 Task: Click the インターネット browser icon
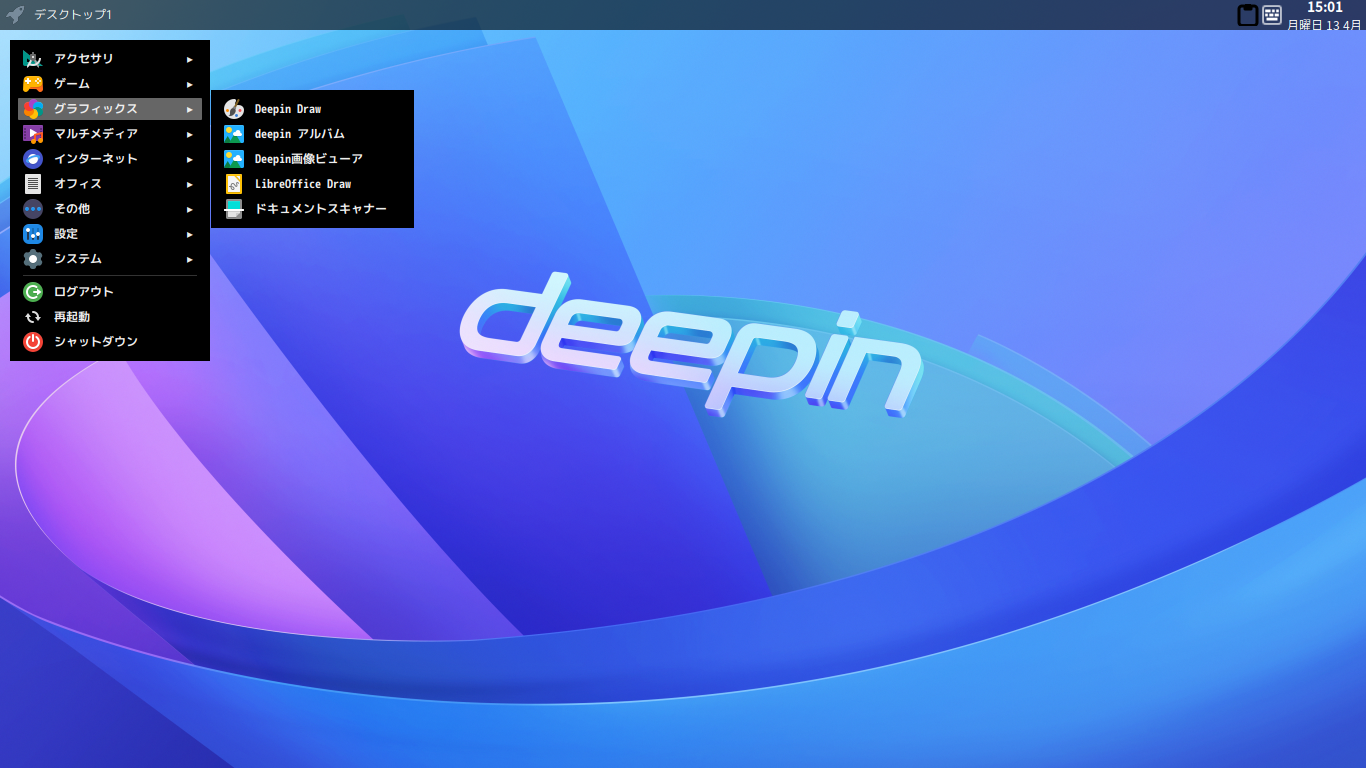33,159
